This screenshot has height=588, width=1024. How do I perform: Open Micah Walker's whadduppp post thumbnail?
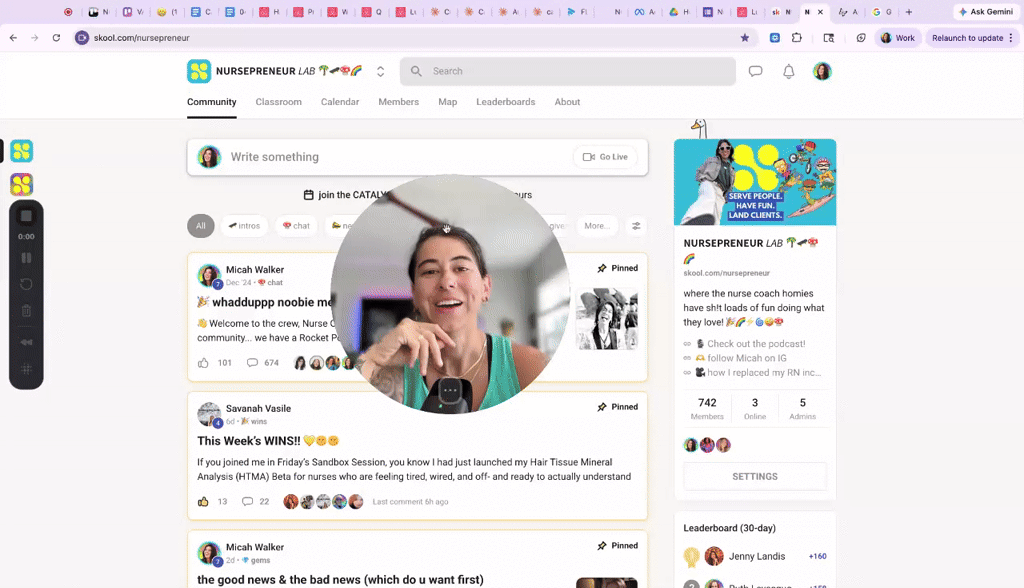[606, 319]
